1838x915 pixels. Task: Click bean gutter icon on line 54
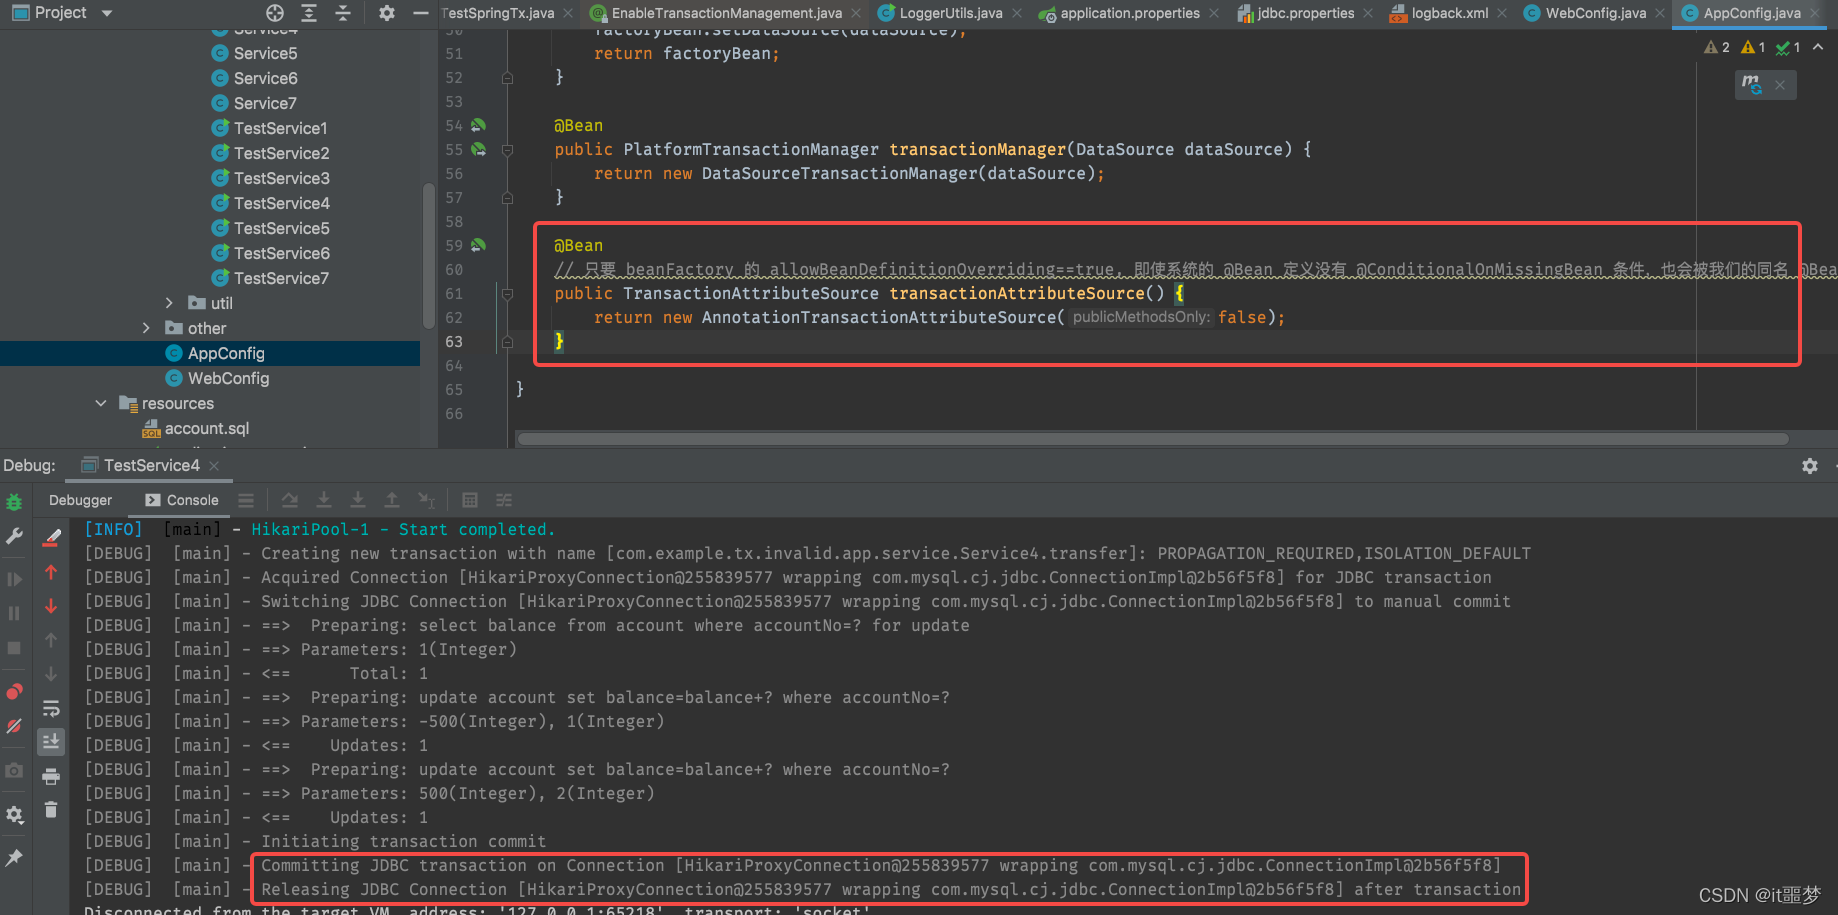pyautogui.click(x=479, y=125)
